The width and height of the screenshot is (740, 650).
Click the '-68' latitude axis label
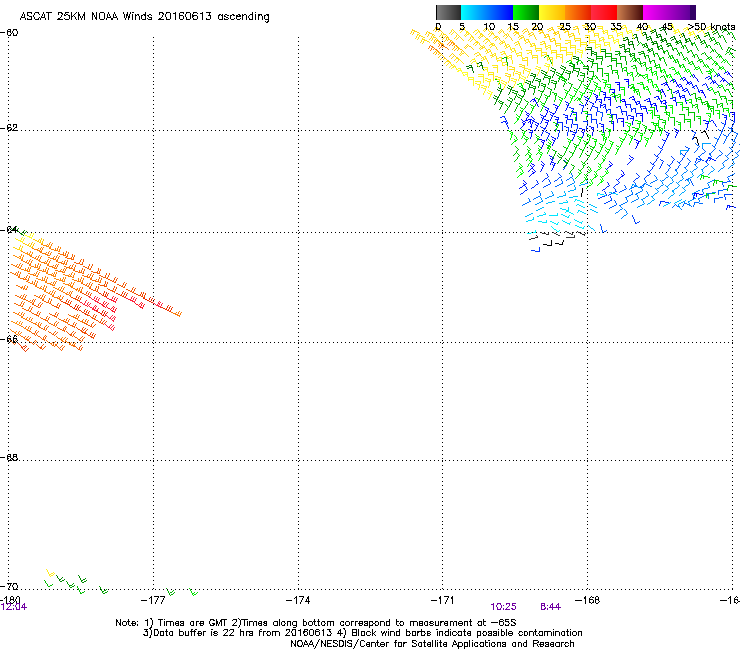pos(9,458)
